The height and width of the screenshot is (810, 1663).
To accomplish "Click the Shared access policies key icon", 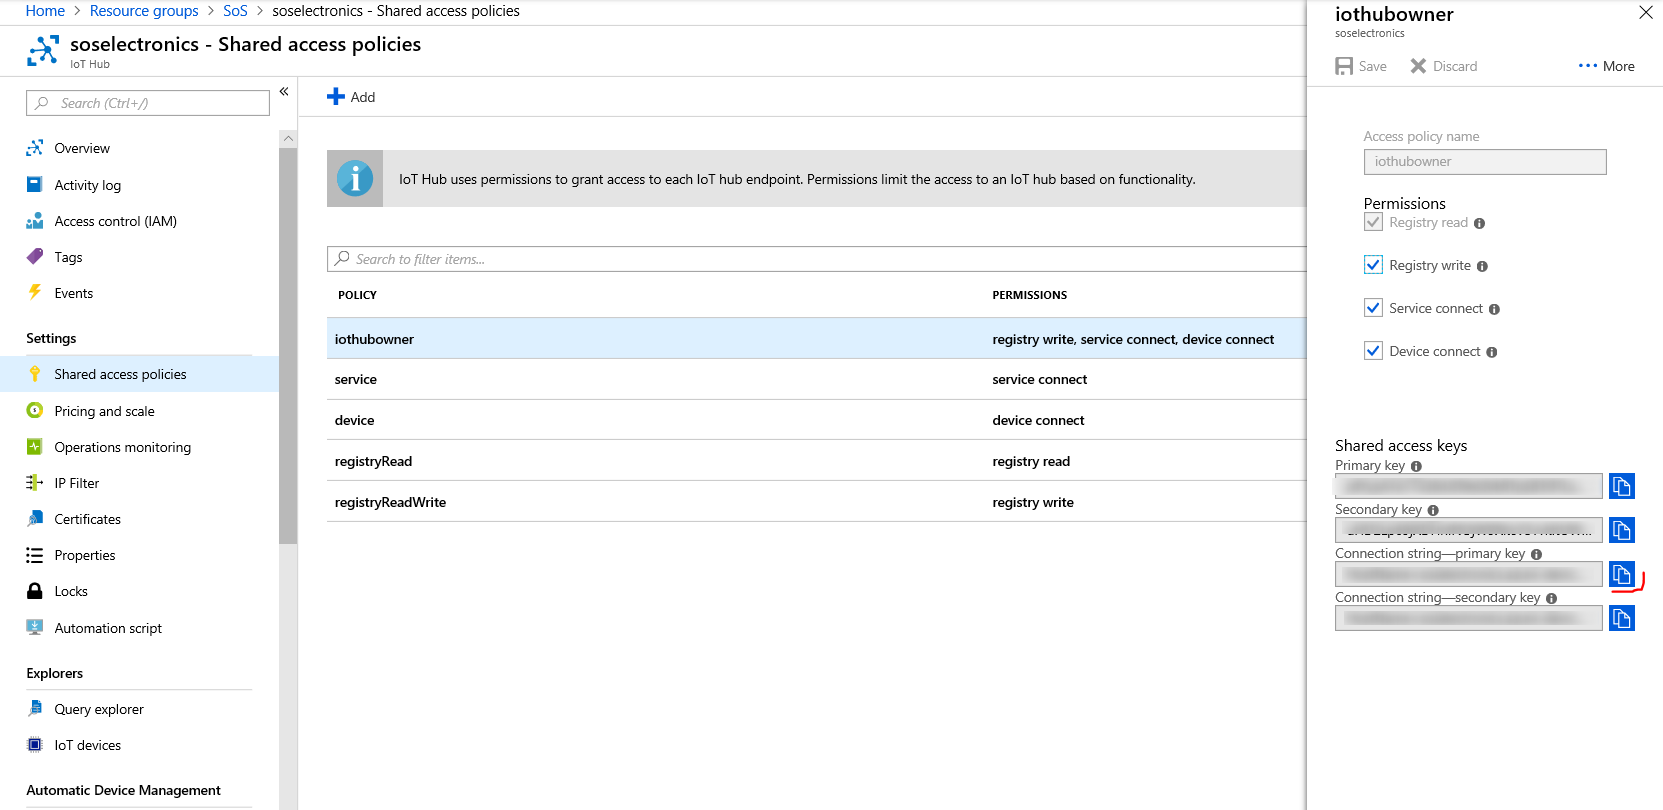I will (35, 374).
